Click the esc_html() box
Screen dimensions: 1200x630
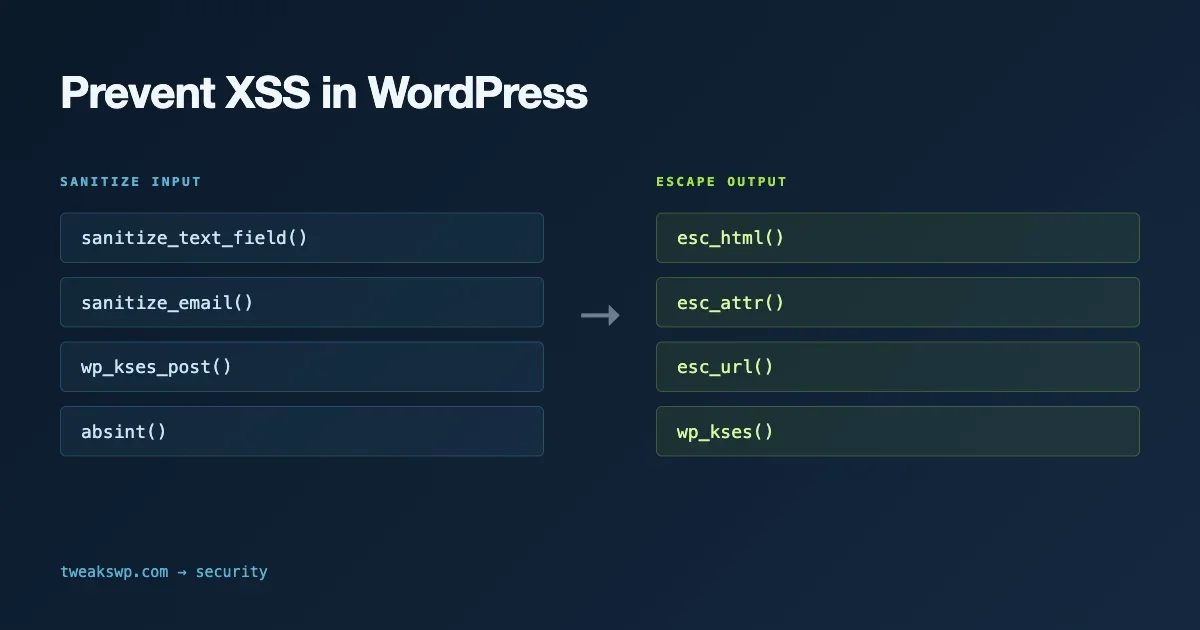click(x=898, y=238)
